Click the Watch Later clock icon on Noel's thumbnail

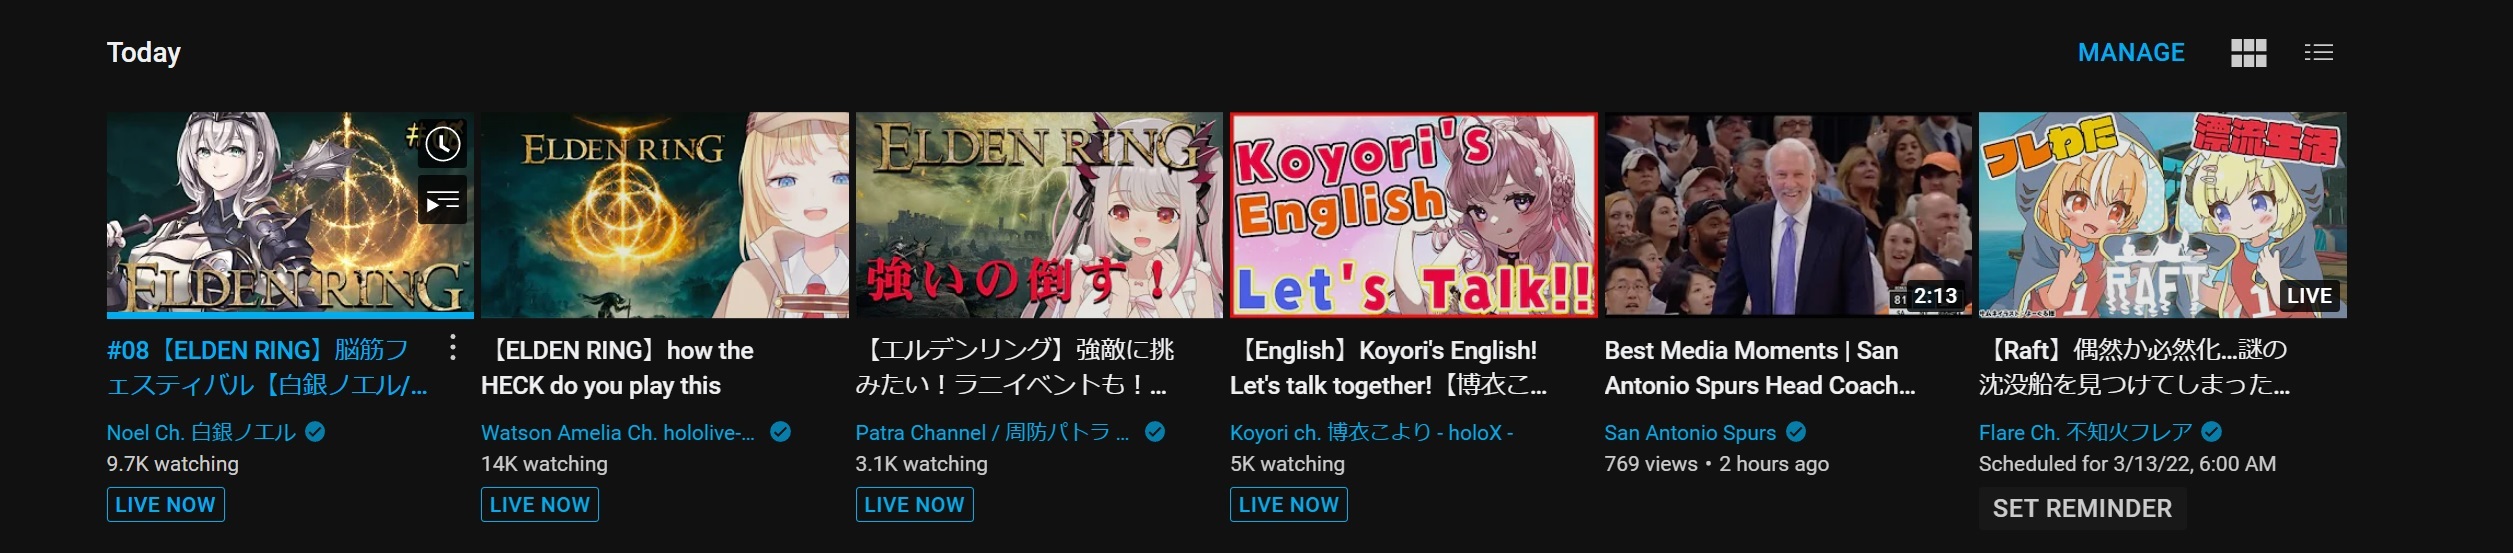443,145
